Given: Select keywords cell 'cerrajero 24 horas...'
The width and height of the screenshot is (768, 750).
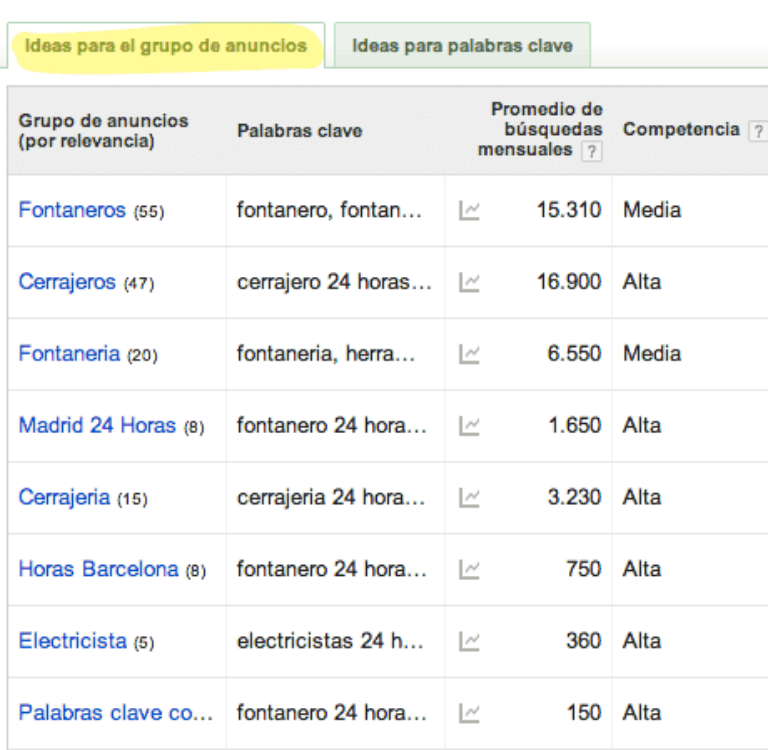Looking at the screenshot, I should (335, 282).
